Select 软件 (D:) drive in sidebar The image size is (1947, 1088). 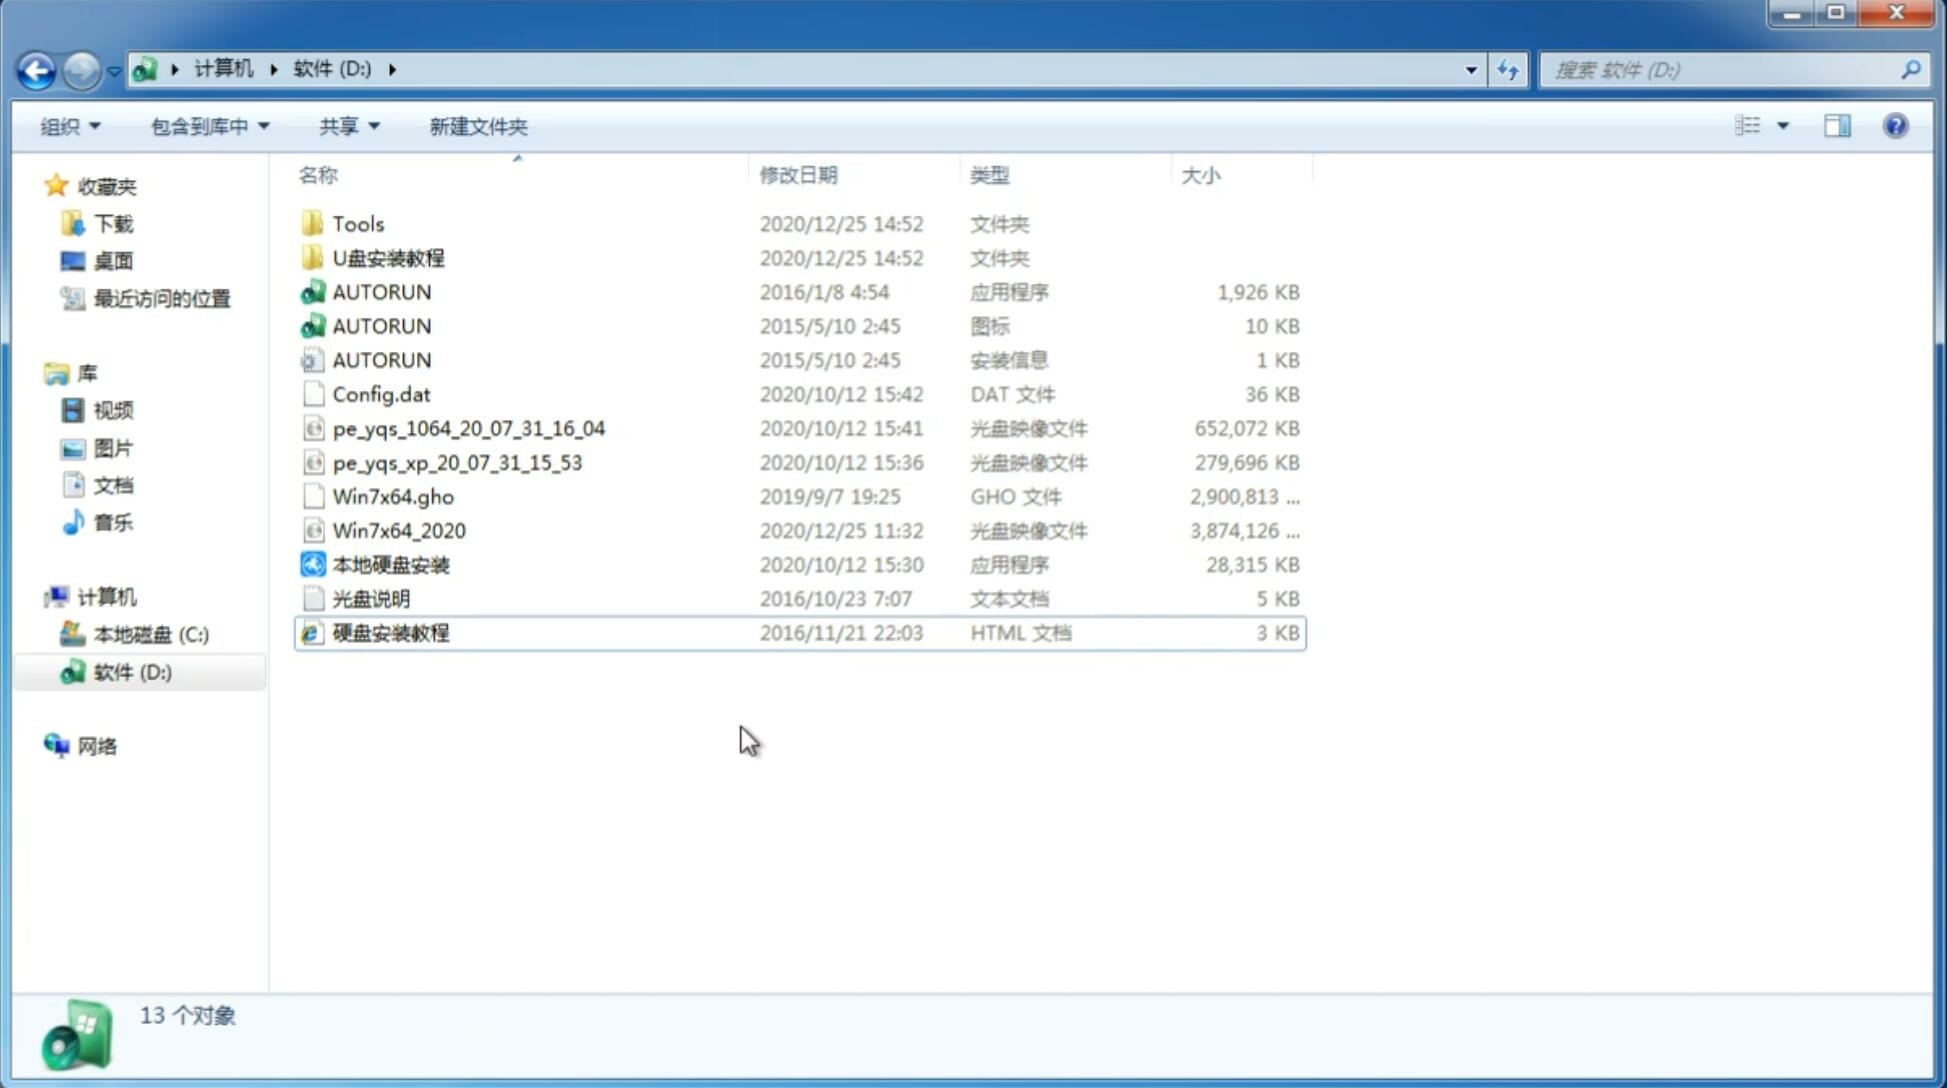tap(132, 672)
